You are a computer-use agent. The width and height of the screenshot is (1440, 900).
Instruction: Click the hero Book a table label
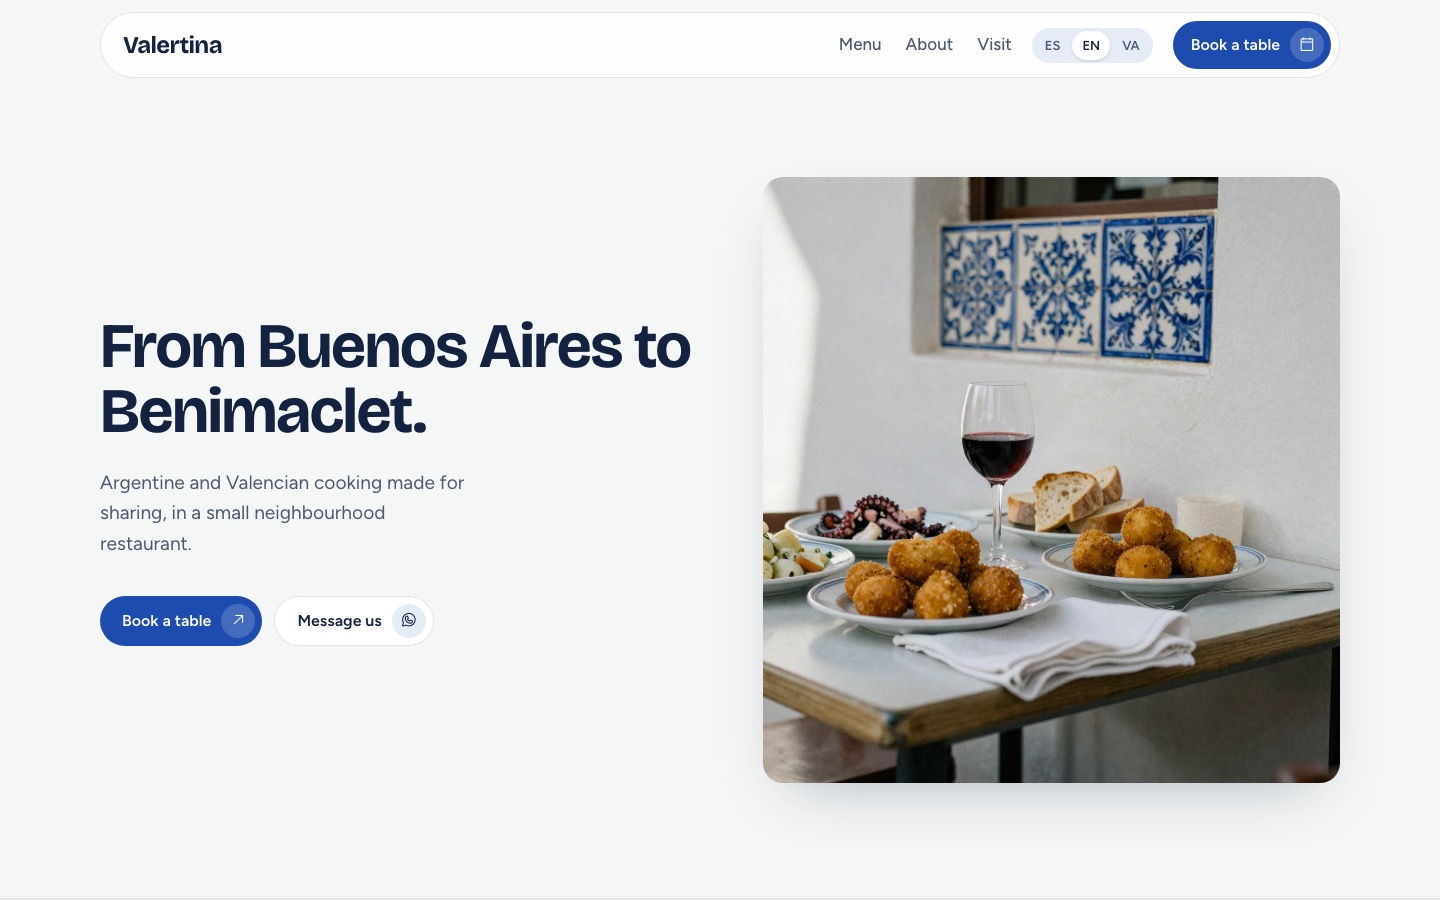[166, 621]
